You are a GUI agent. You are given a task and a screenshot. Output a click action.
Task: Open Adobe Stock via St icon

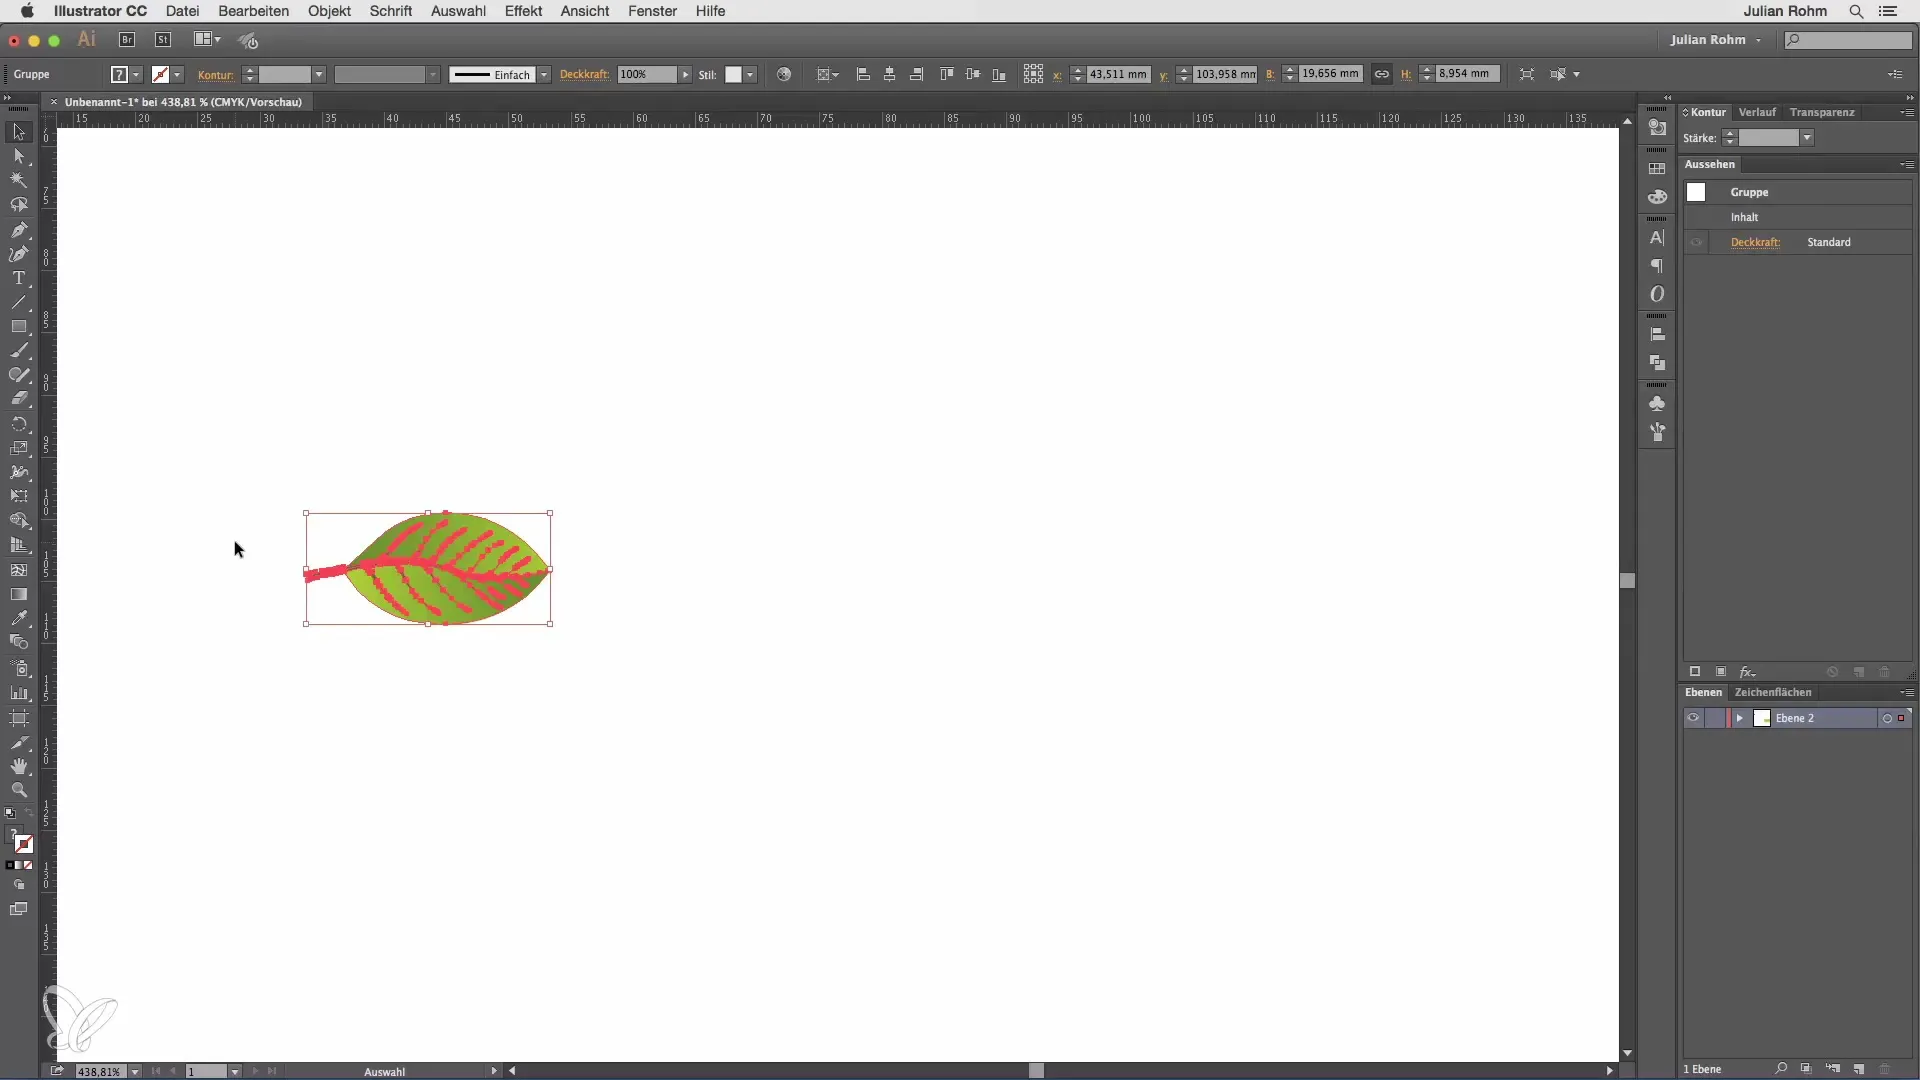pyautogui.click(x=163, y=40)
